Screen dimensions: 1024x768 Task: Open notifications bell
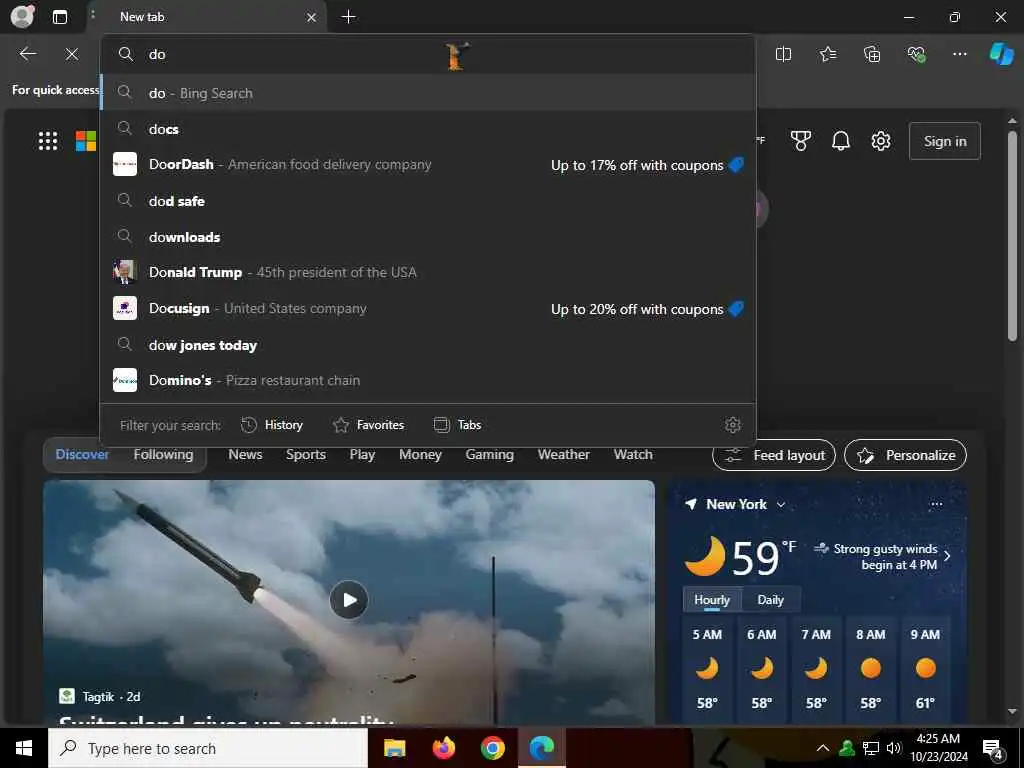(x=841, y=140)
